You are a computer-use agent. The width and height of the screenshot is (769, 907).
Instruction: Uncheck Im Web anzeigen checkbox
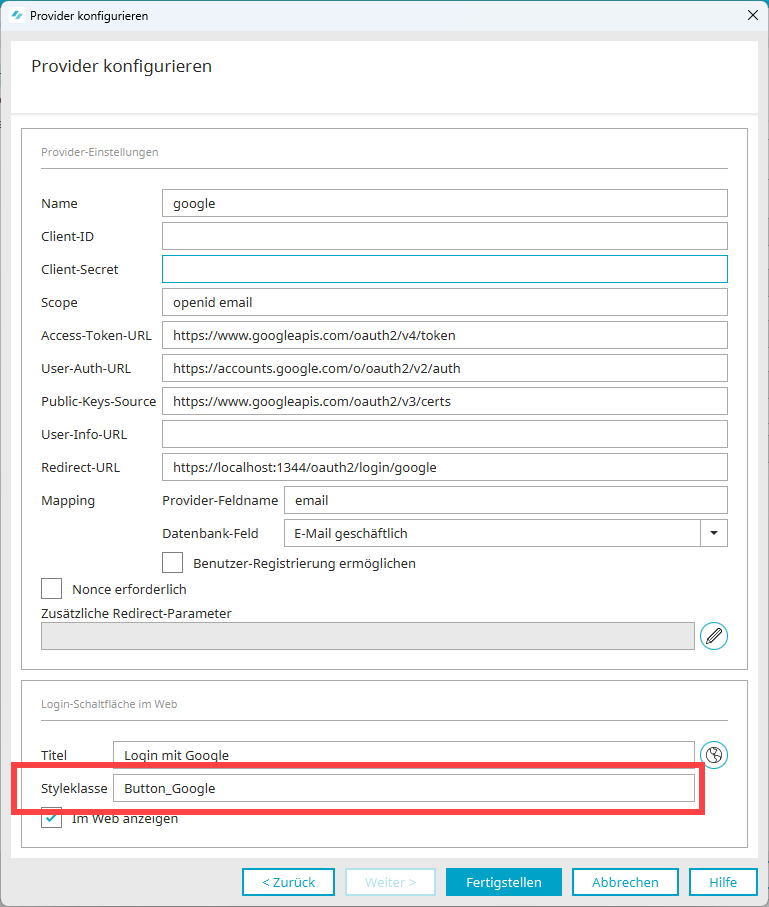(x=51, y=818)
